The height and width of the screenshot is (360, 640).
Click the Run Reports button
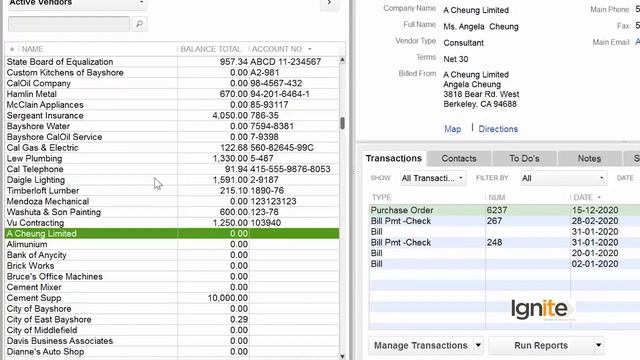tap(541, 346)
